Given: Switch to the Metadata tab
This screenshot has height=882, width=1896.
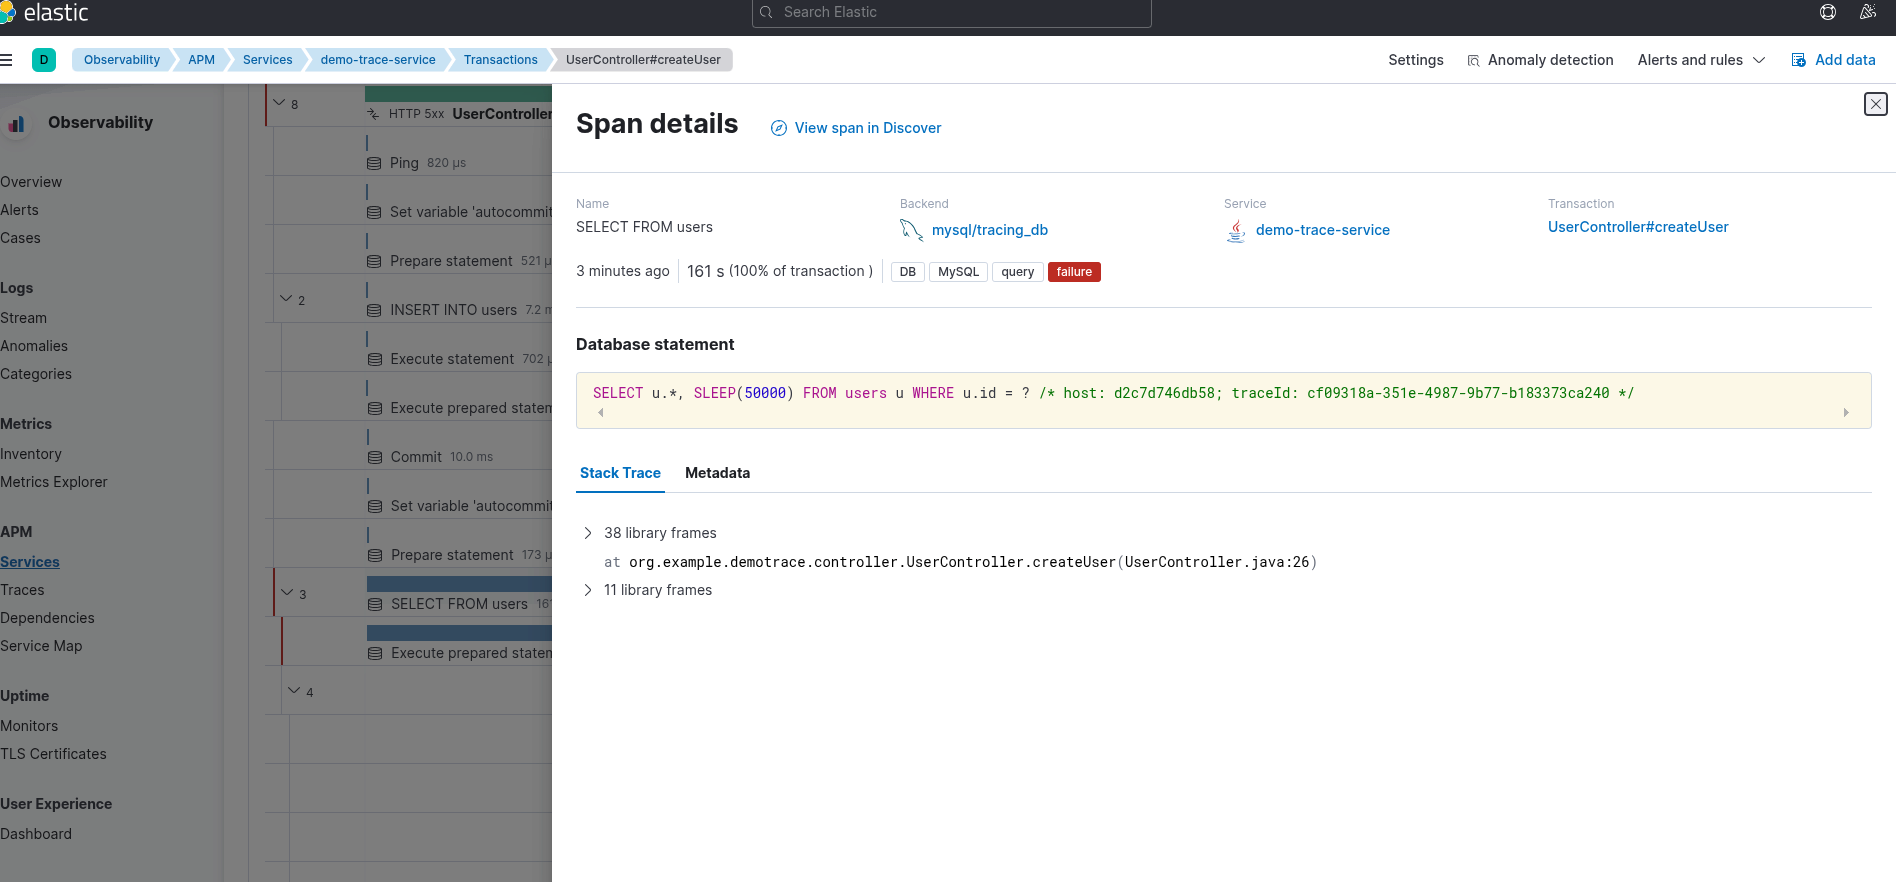Looking at the screenshot, I should [x=717, y=473].
